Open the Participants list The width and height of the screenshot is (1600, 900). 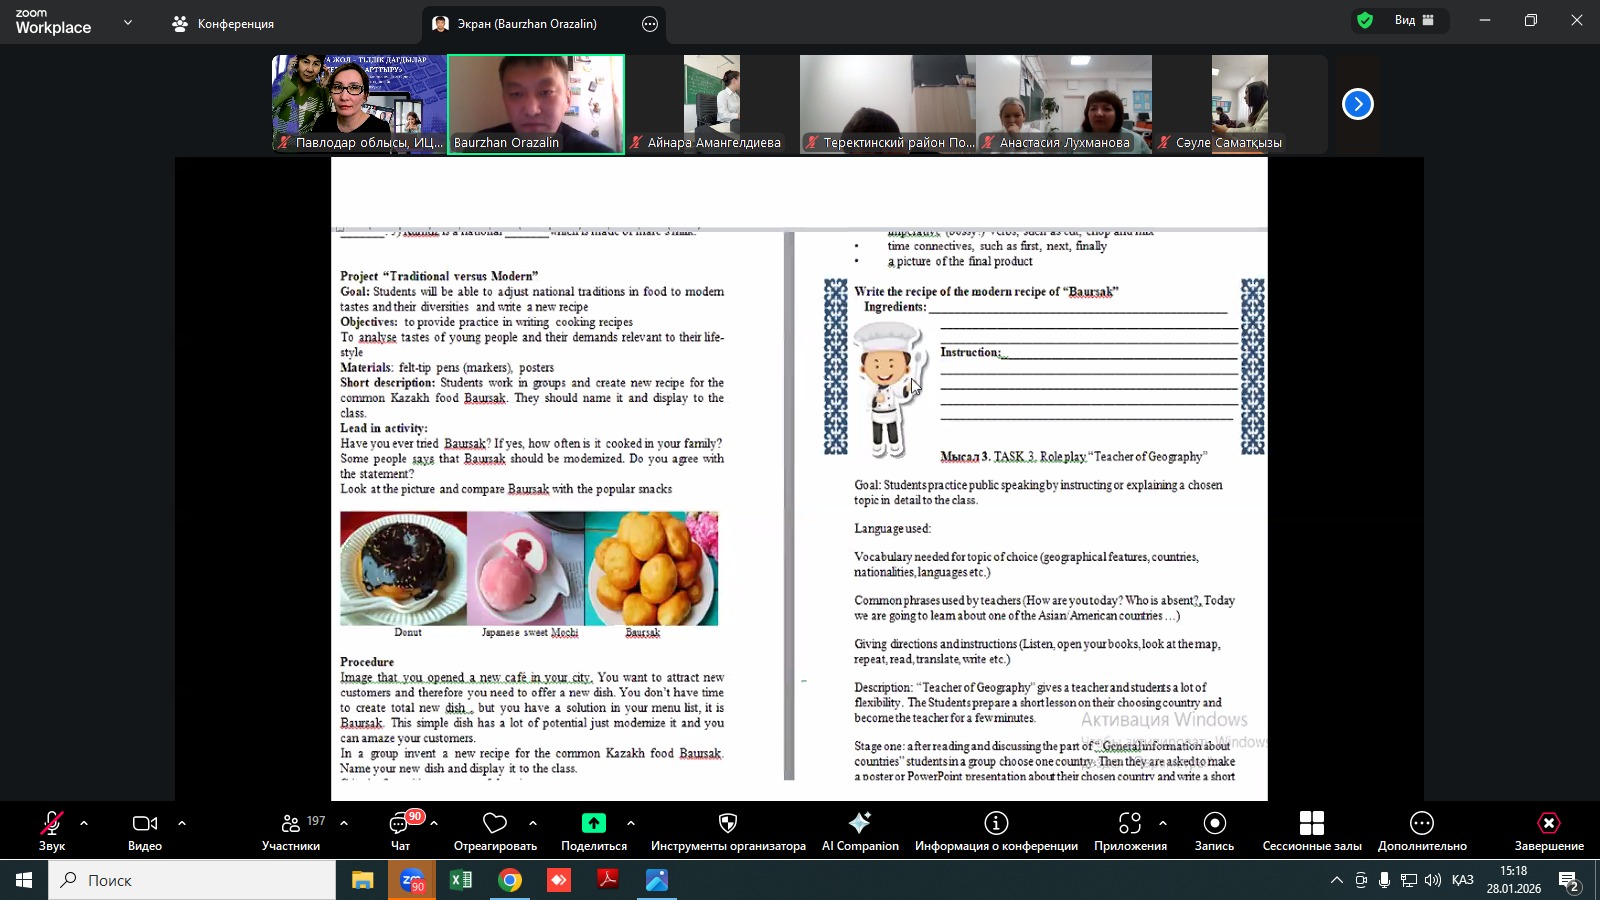[x=291, y=824]
